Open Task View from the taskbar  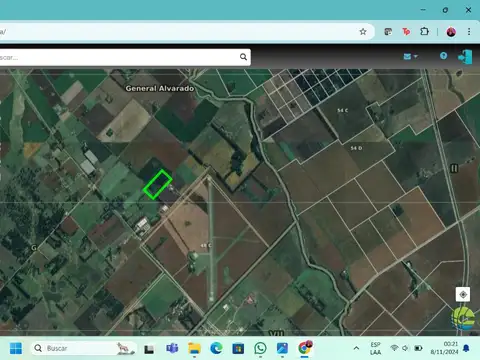[149, 349]
